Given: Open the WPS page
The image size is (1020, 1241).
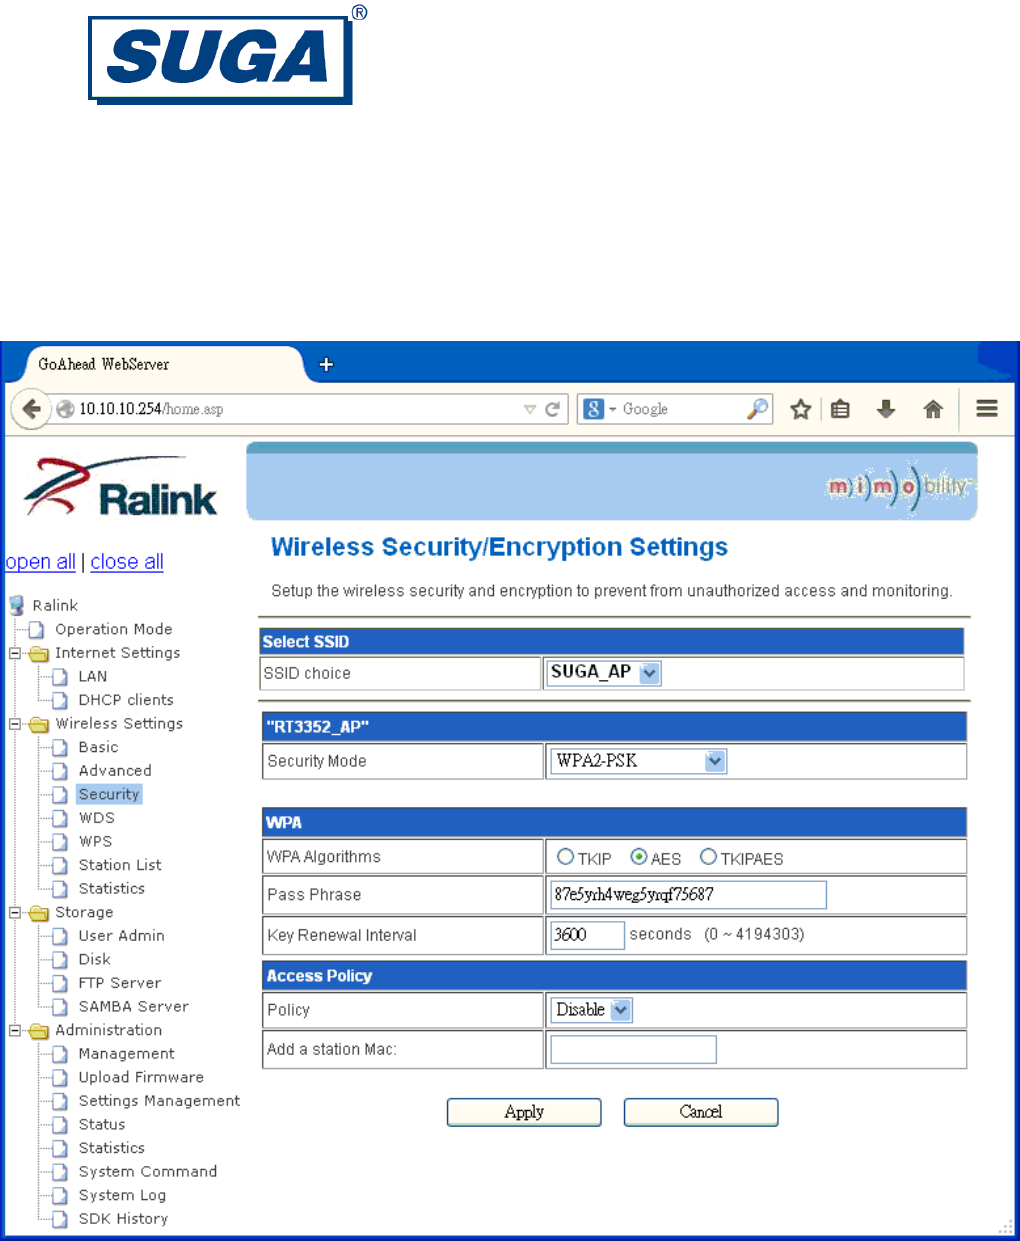Looking at the screenshot, I should (x=95, y=842).
